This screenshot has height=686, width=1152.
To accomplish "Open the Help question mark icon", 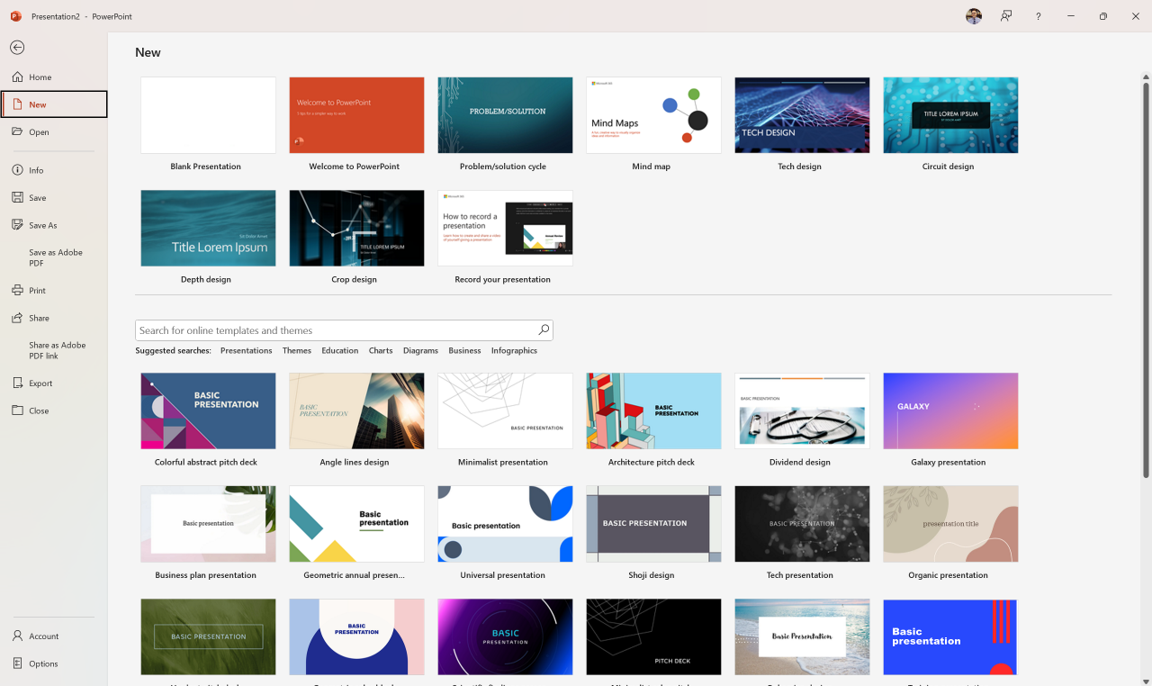I will [x=1038, y=16].
